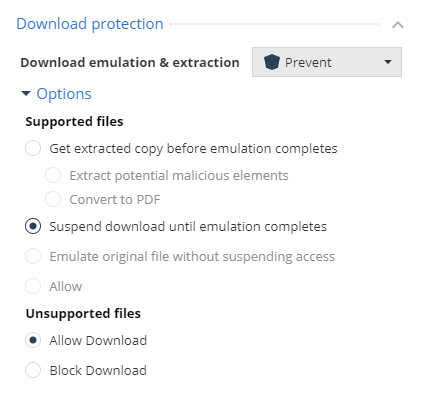Click the Convert to PDF label text

point(115,199)
